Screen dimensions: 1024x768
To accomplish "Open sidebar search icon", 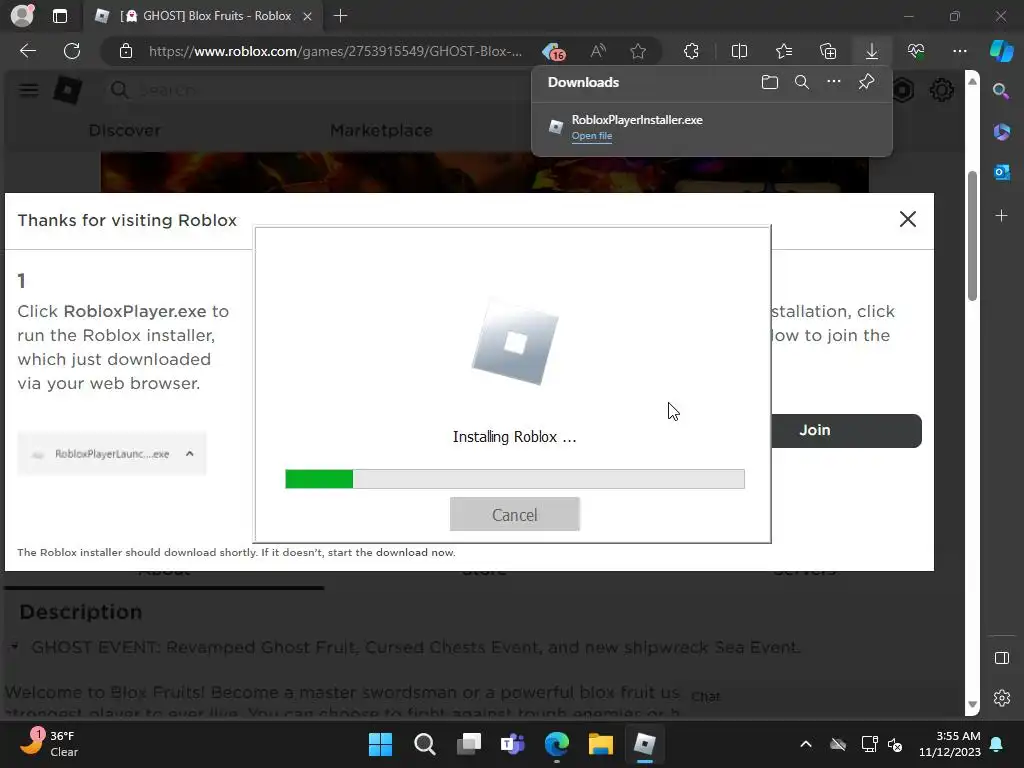I will (1001, 91).
